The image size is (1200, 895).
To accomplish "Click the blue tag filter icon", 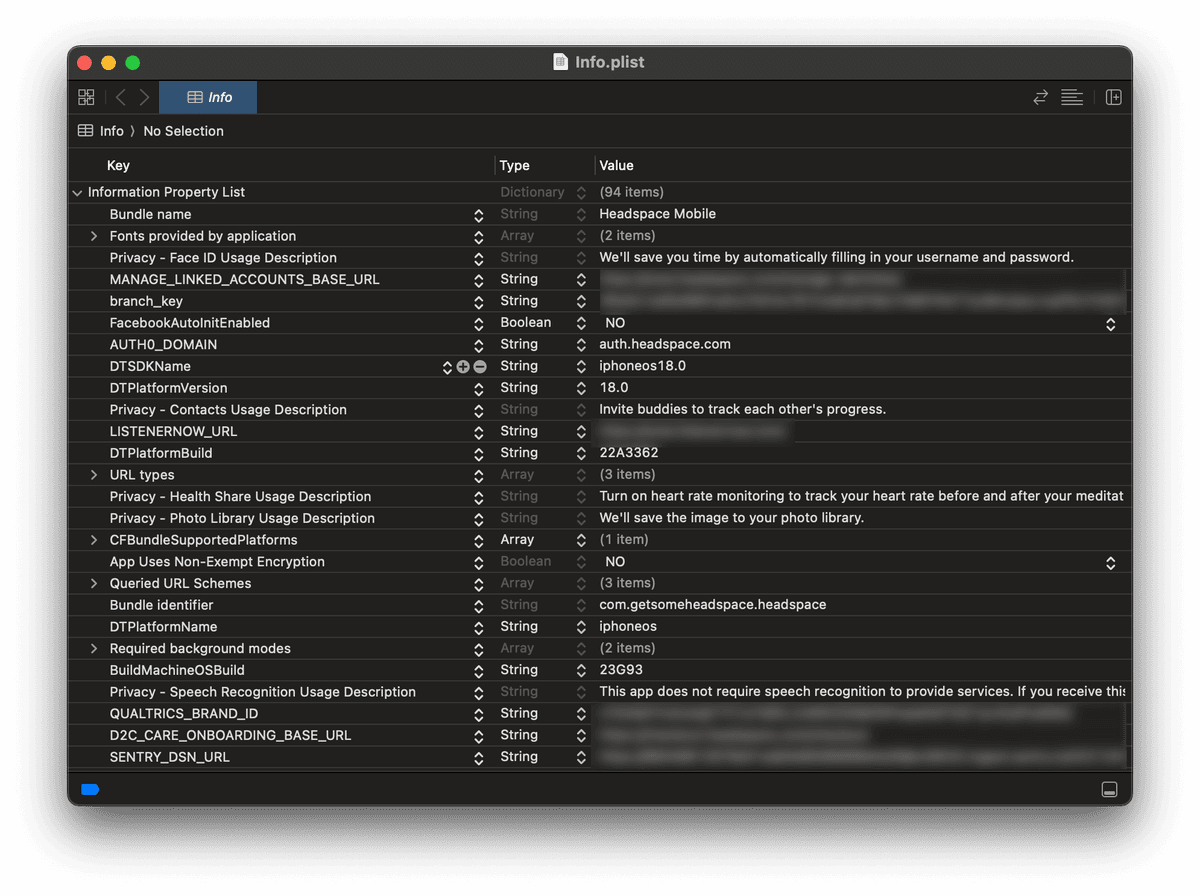I will (x=90, y=789).
